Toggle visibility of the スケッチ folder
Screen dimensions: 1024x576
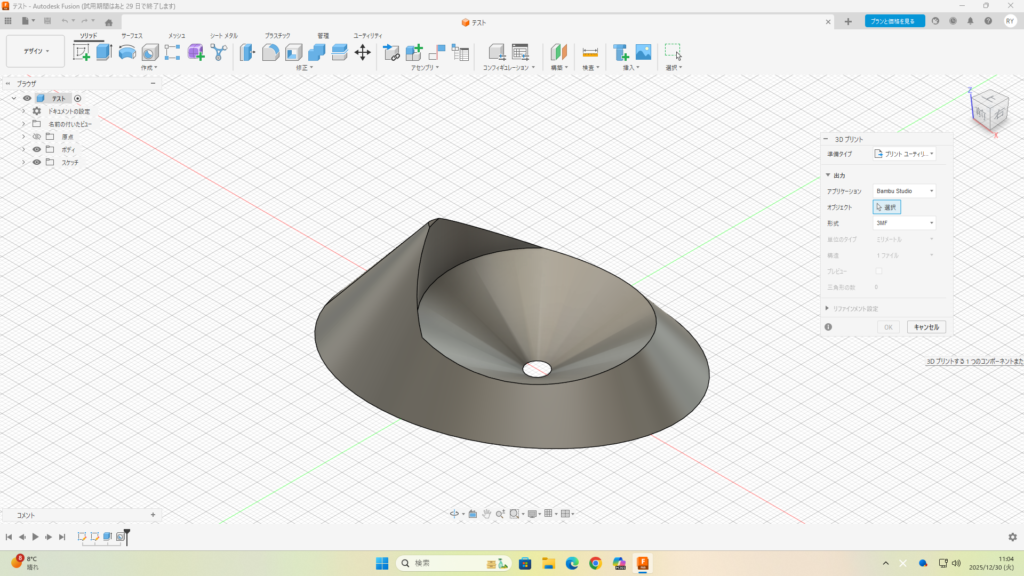point(37,162)
